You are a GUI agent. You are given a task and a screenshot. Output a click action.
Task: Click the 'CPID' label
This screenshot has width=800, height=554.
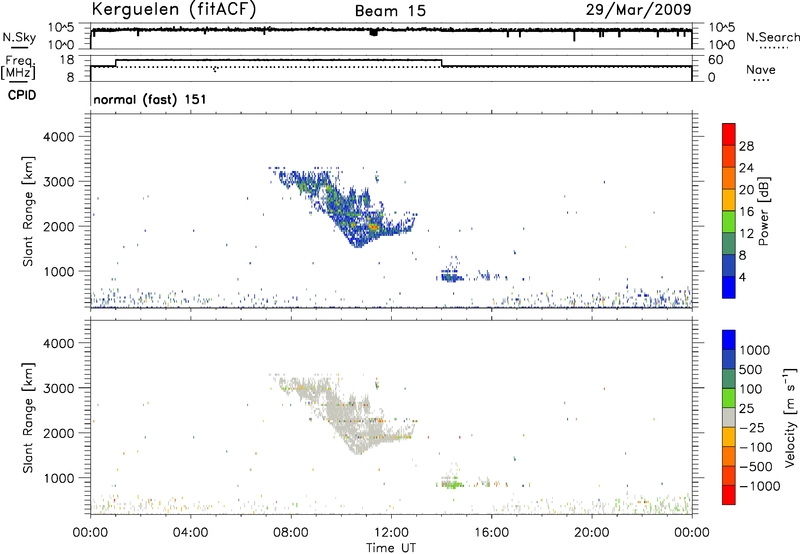22,95
